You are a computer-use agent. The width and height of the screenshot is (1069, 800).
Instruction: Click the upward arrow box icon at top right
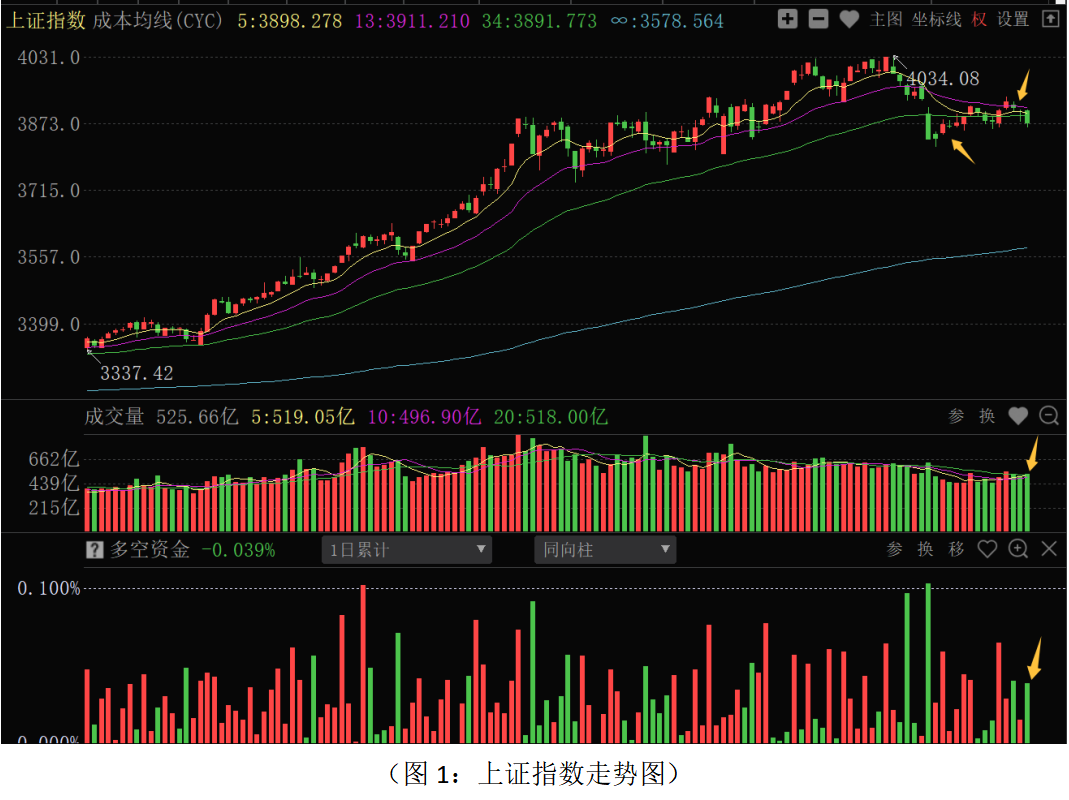click(1049, 19)
